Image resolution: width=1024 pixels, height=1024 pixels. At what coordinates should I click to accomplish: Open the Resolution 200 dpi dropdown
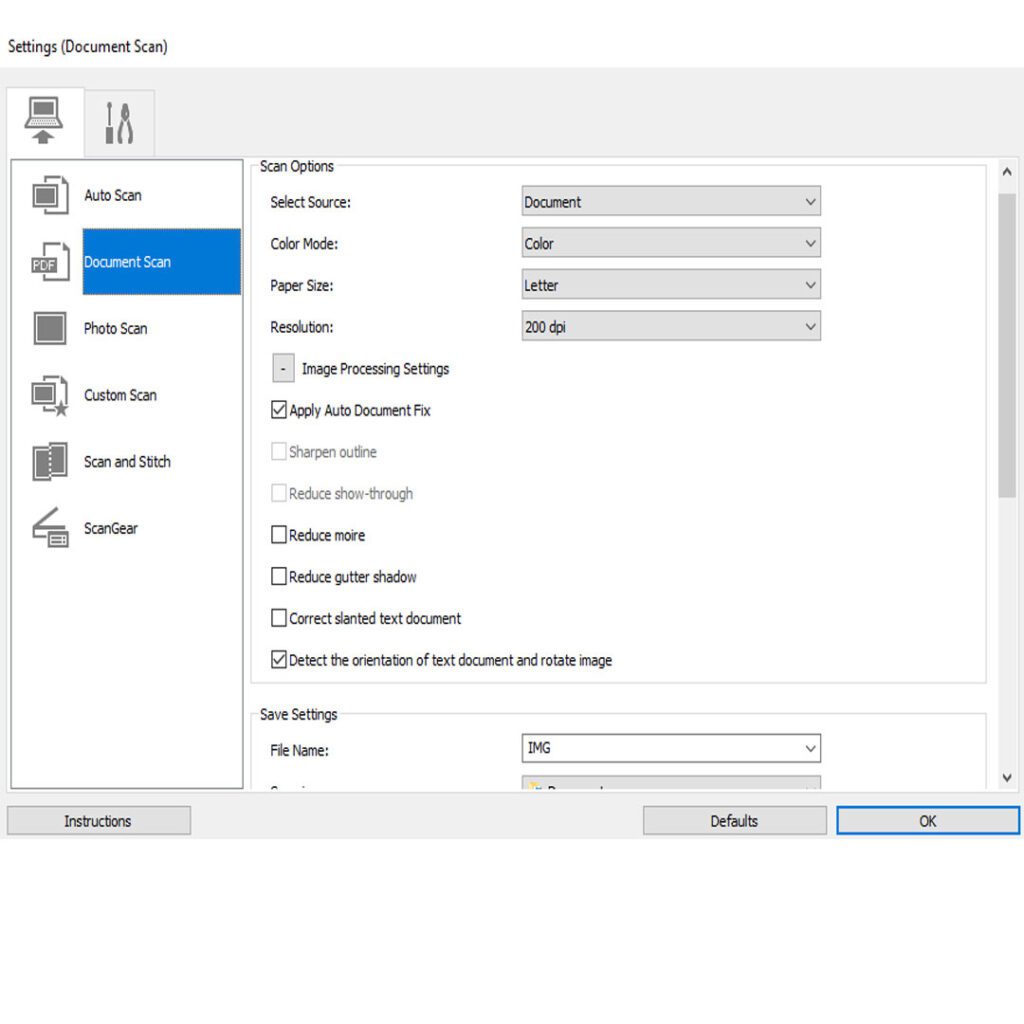[x=670, y=326]
